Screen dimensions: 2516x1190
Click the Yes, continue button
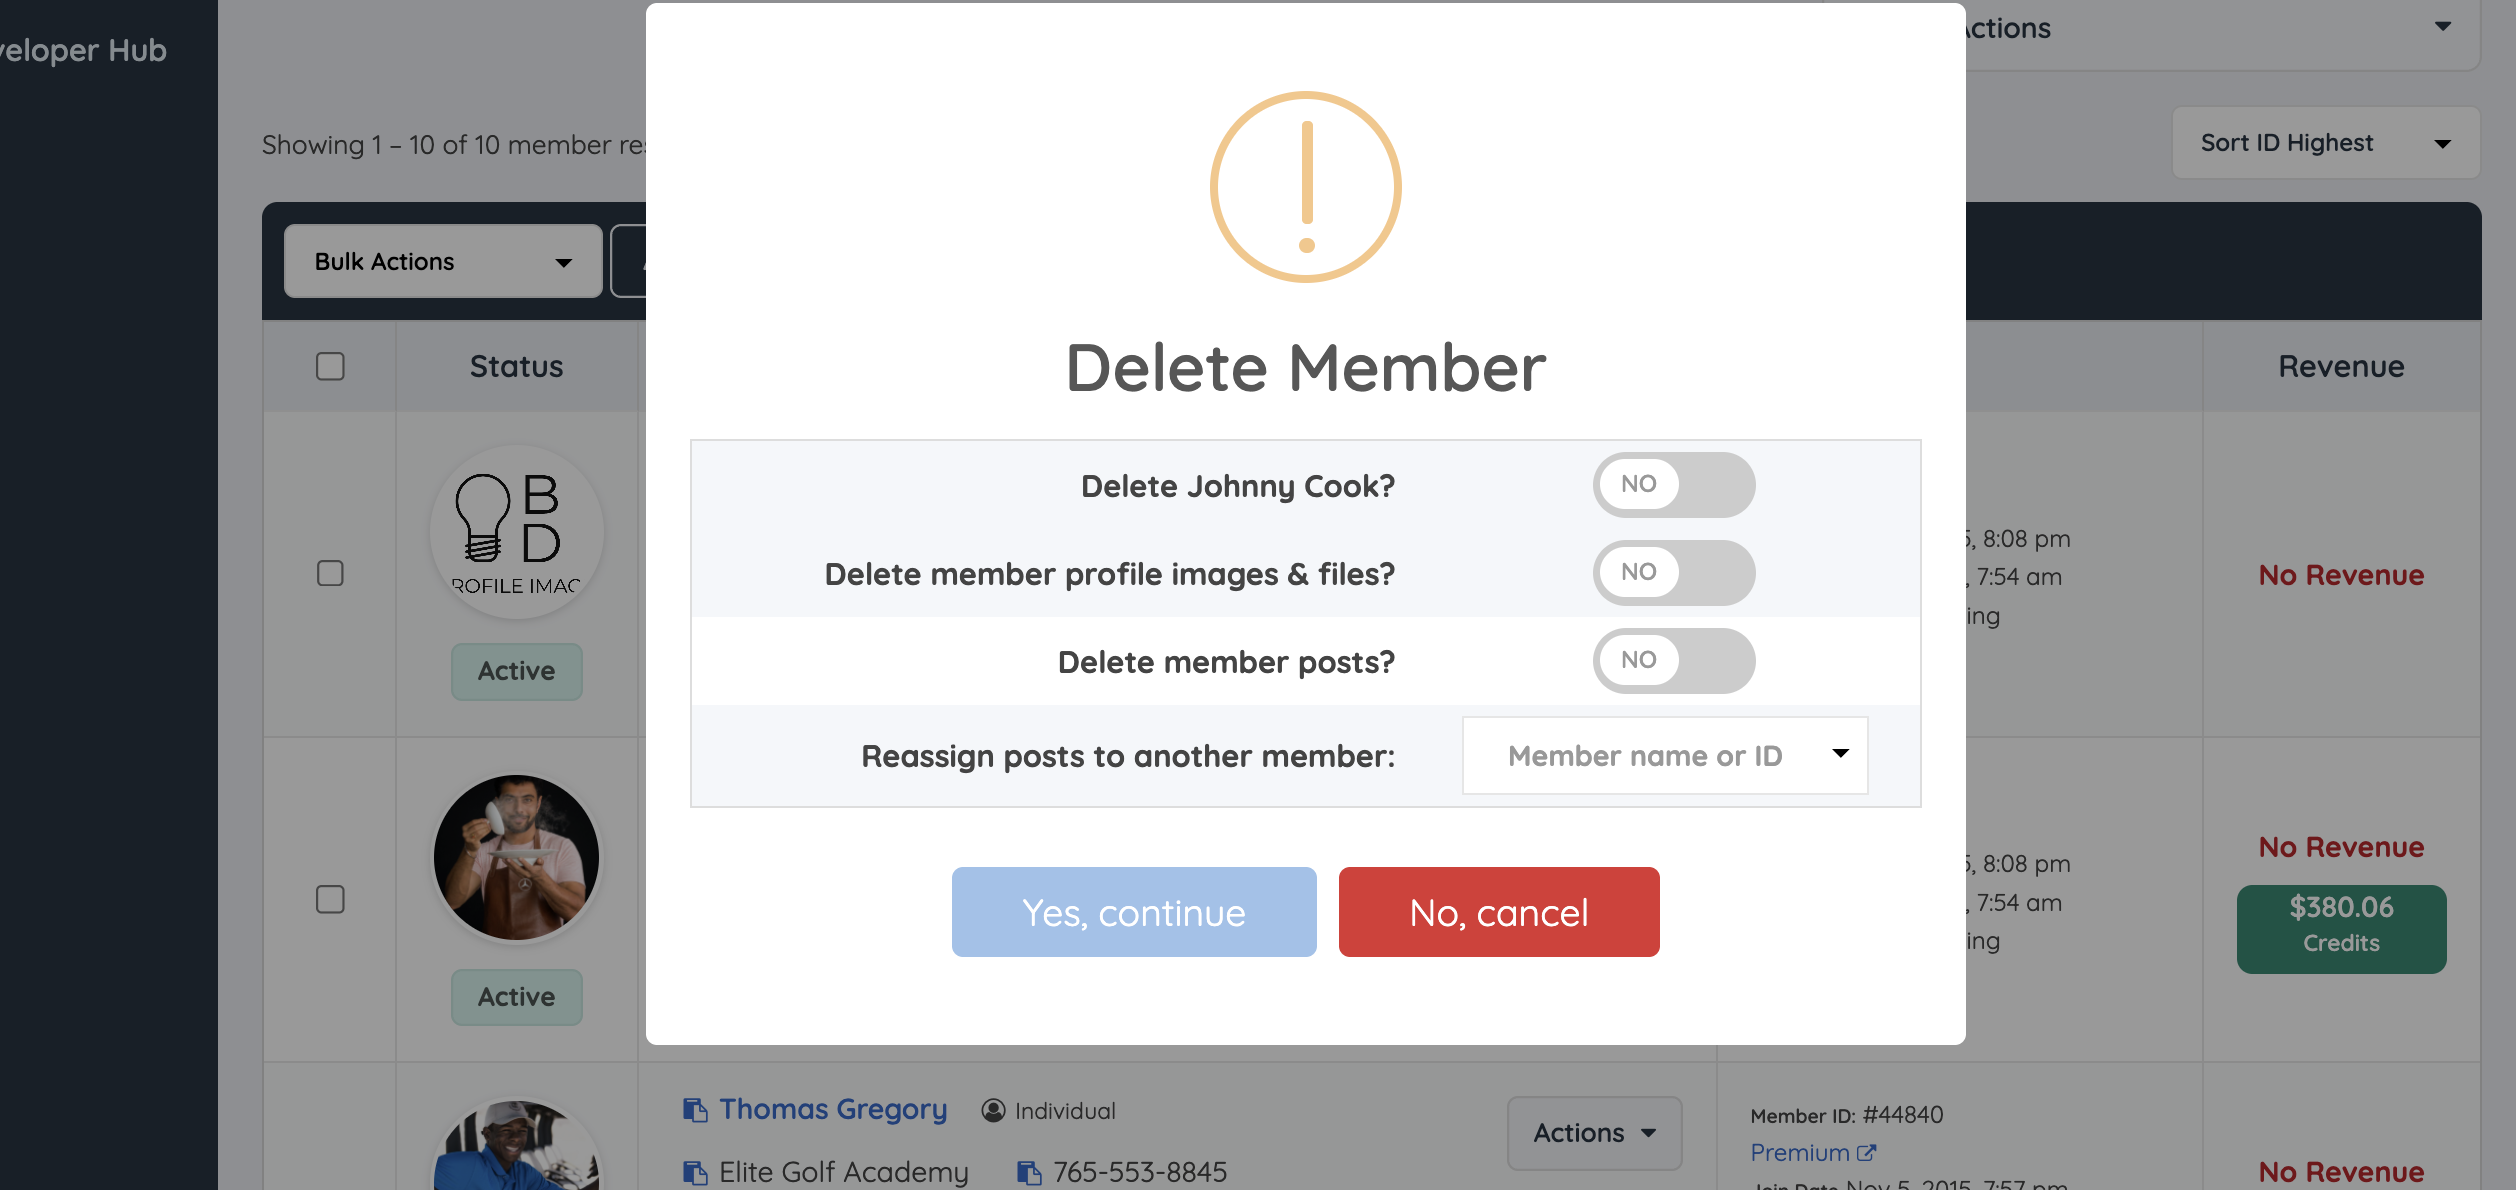[x=1134, y=912]
